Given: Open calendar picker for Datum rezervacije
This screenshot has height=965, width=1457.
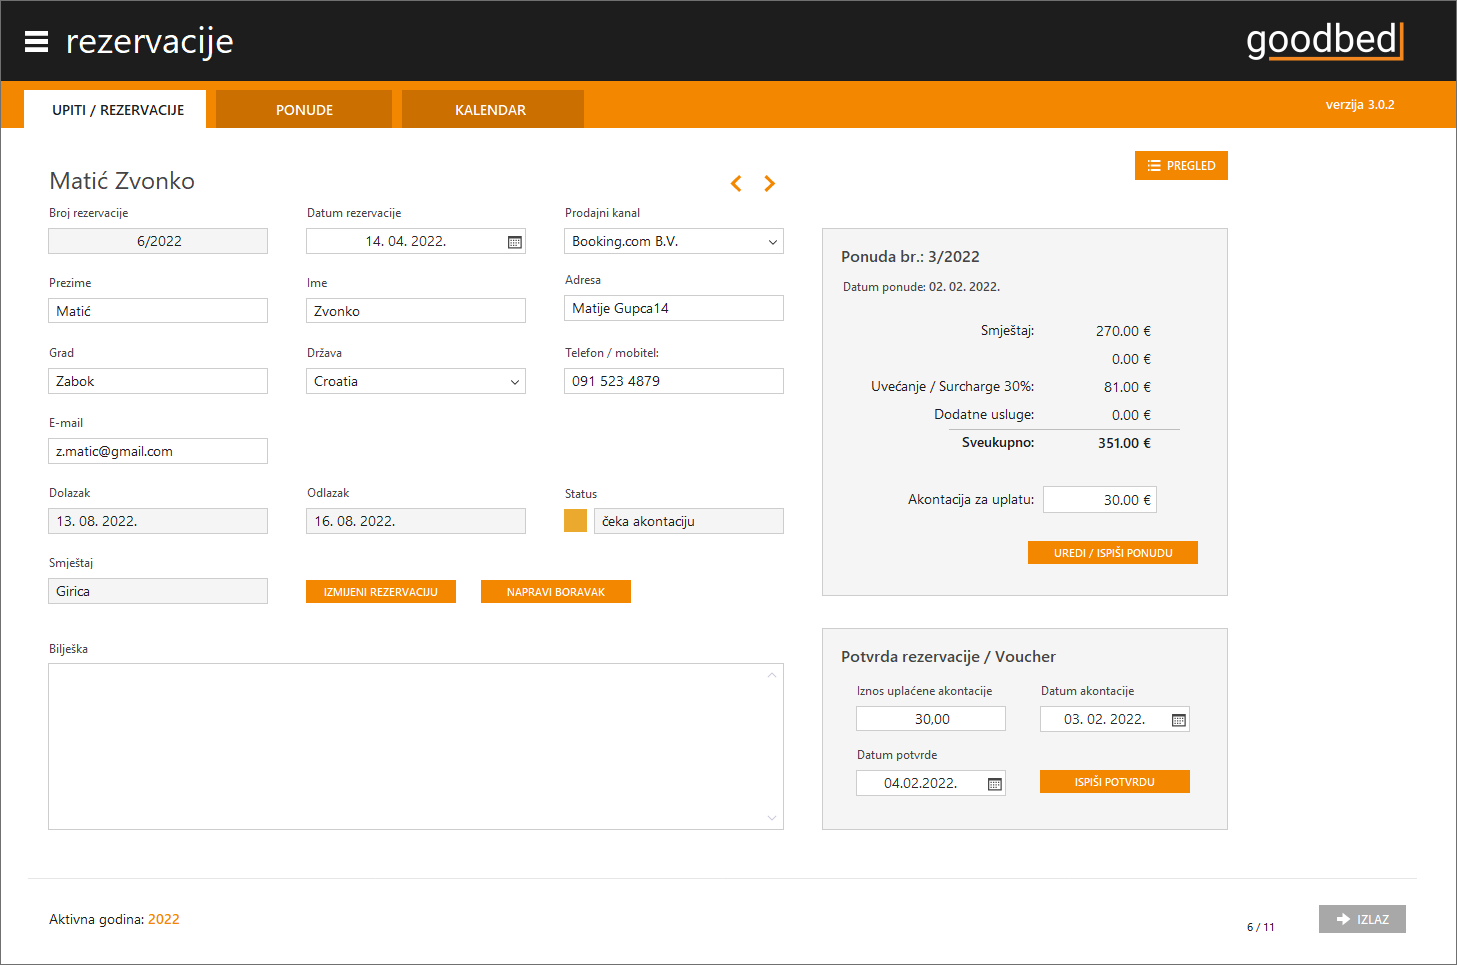Looking at the screenshot, I should (x=515, y=242).
